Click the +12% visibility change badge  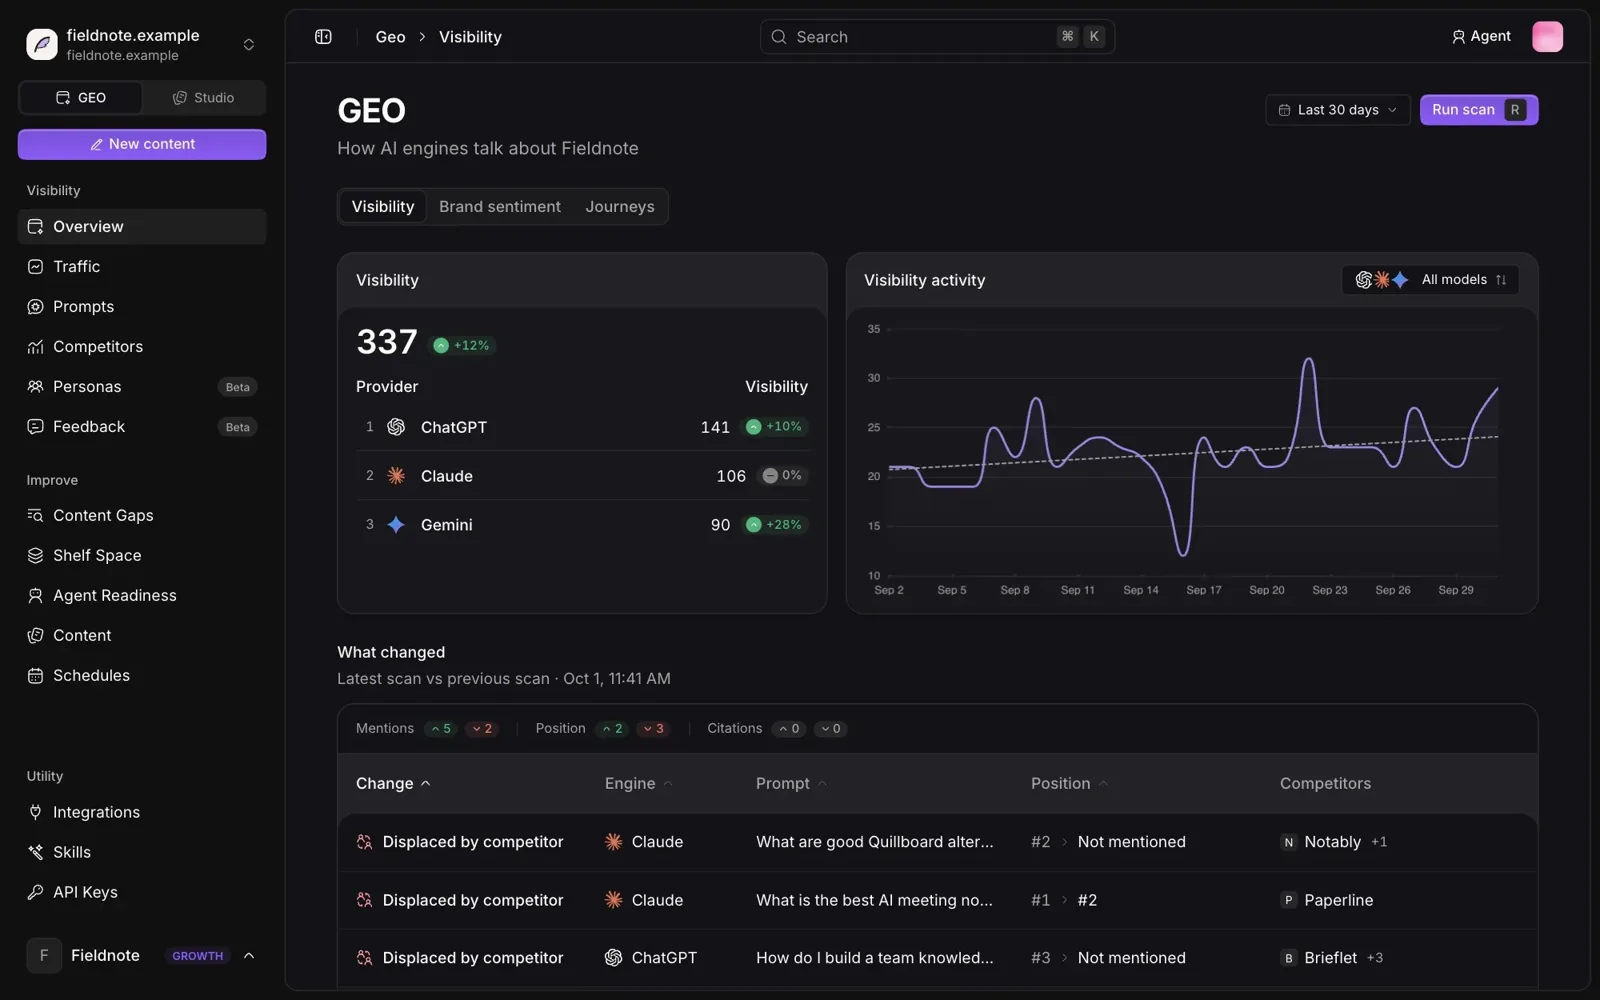[x=462, y=346]
